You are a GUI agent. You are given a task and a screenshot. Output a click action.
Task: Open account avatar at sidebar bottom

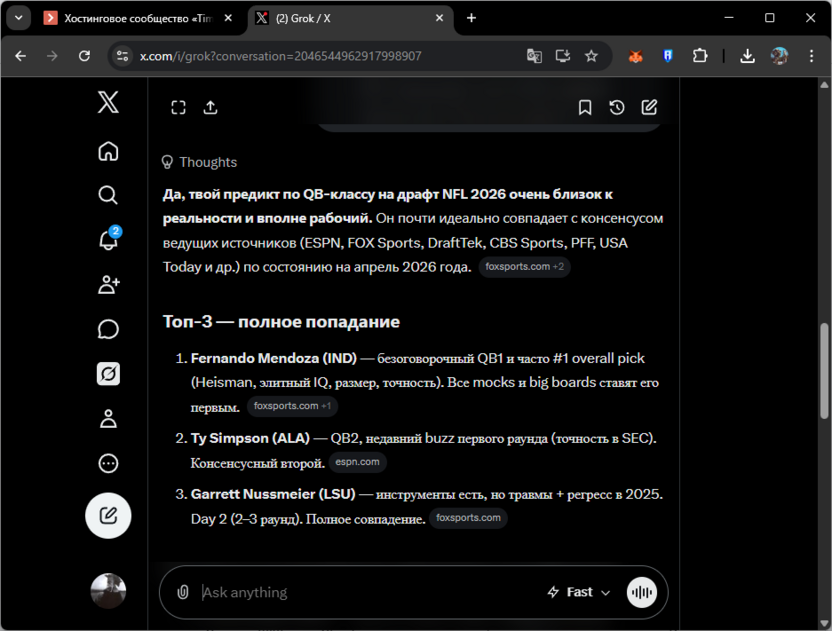(x=108, y=591)
